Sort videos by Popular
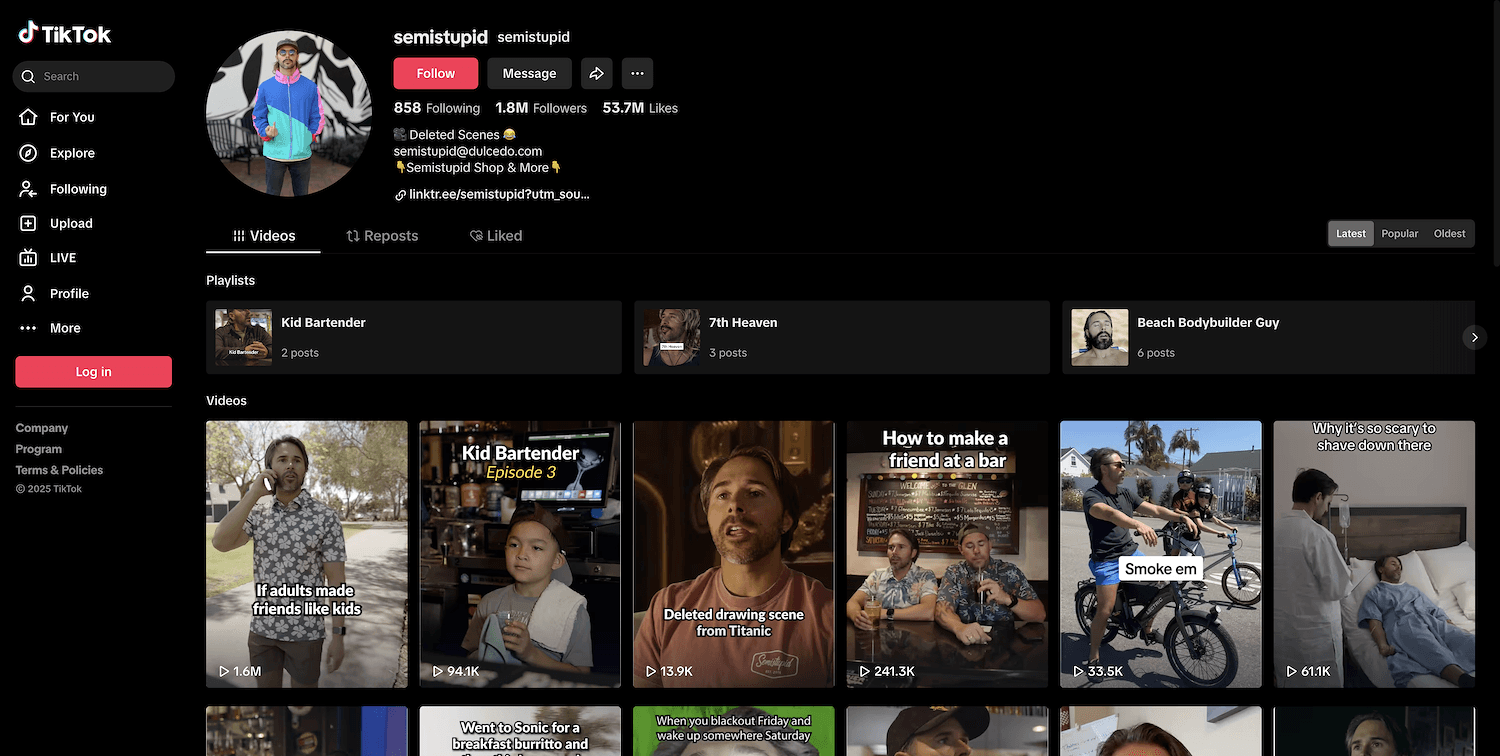This screenshot has width=1500, height=756. [1399, 234]
